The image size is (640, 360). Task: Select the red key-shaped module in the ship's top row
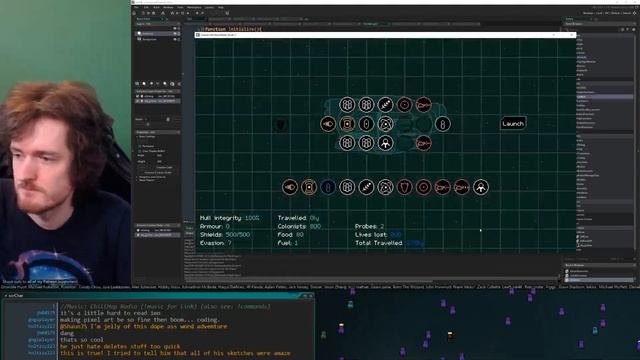(x=423, y=104)
